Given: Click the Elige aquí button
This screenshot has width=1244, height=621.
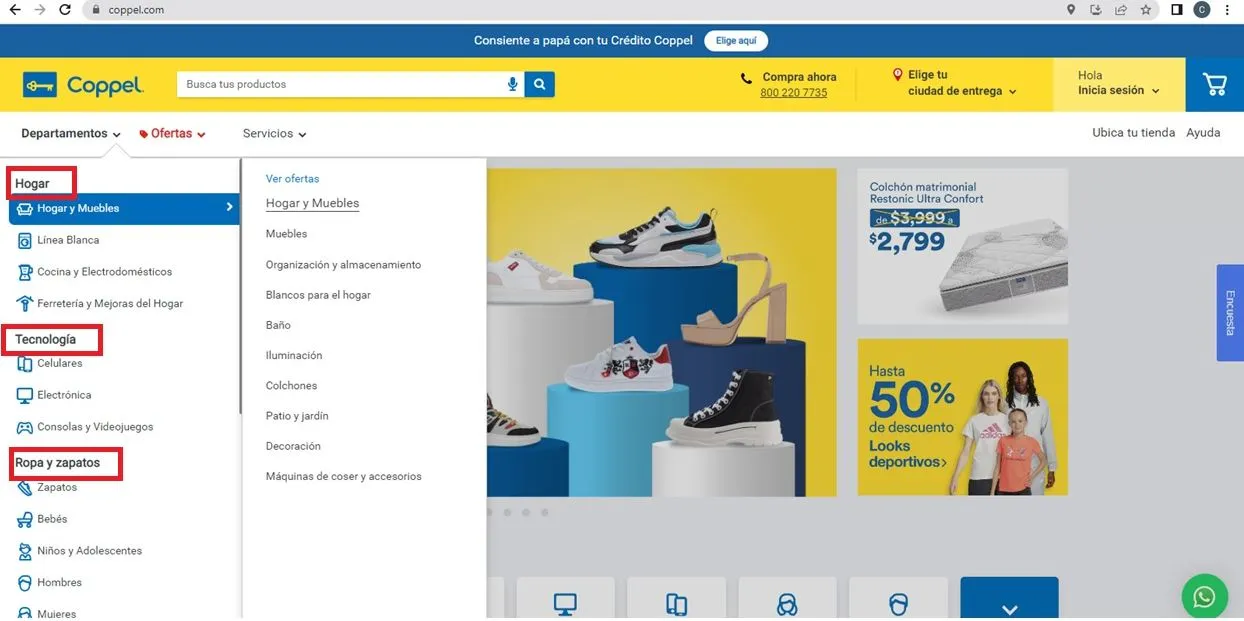Looking at the screenshot, I should coord(736,41).
